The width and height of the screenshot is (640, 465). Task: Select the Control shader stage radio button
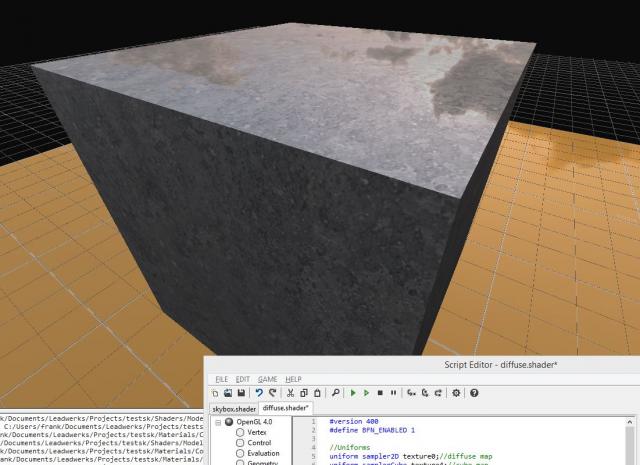(x=240, y=443)
